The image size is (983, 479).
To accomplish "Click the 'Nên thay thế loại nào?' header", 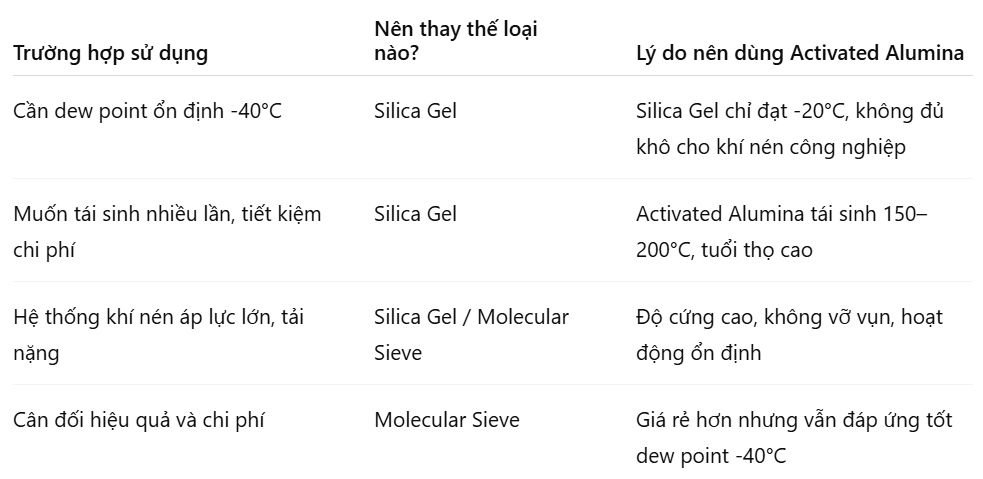I will [456, 41].
